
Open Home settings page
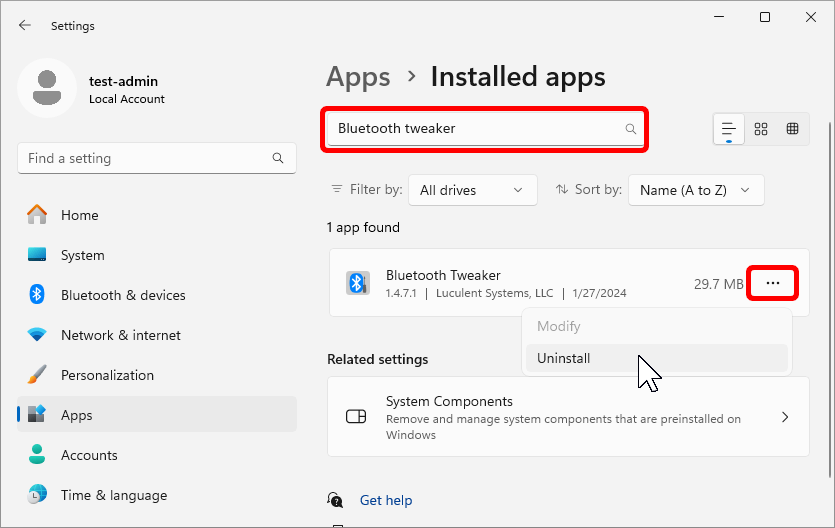pos(157,215)
